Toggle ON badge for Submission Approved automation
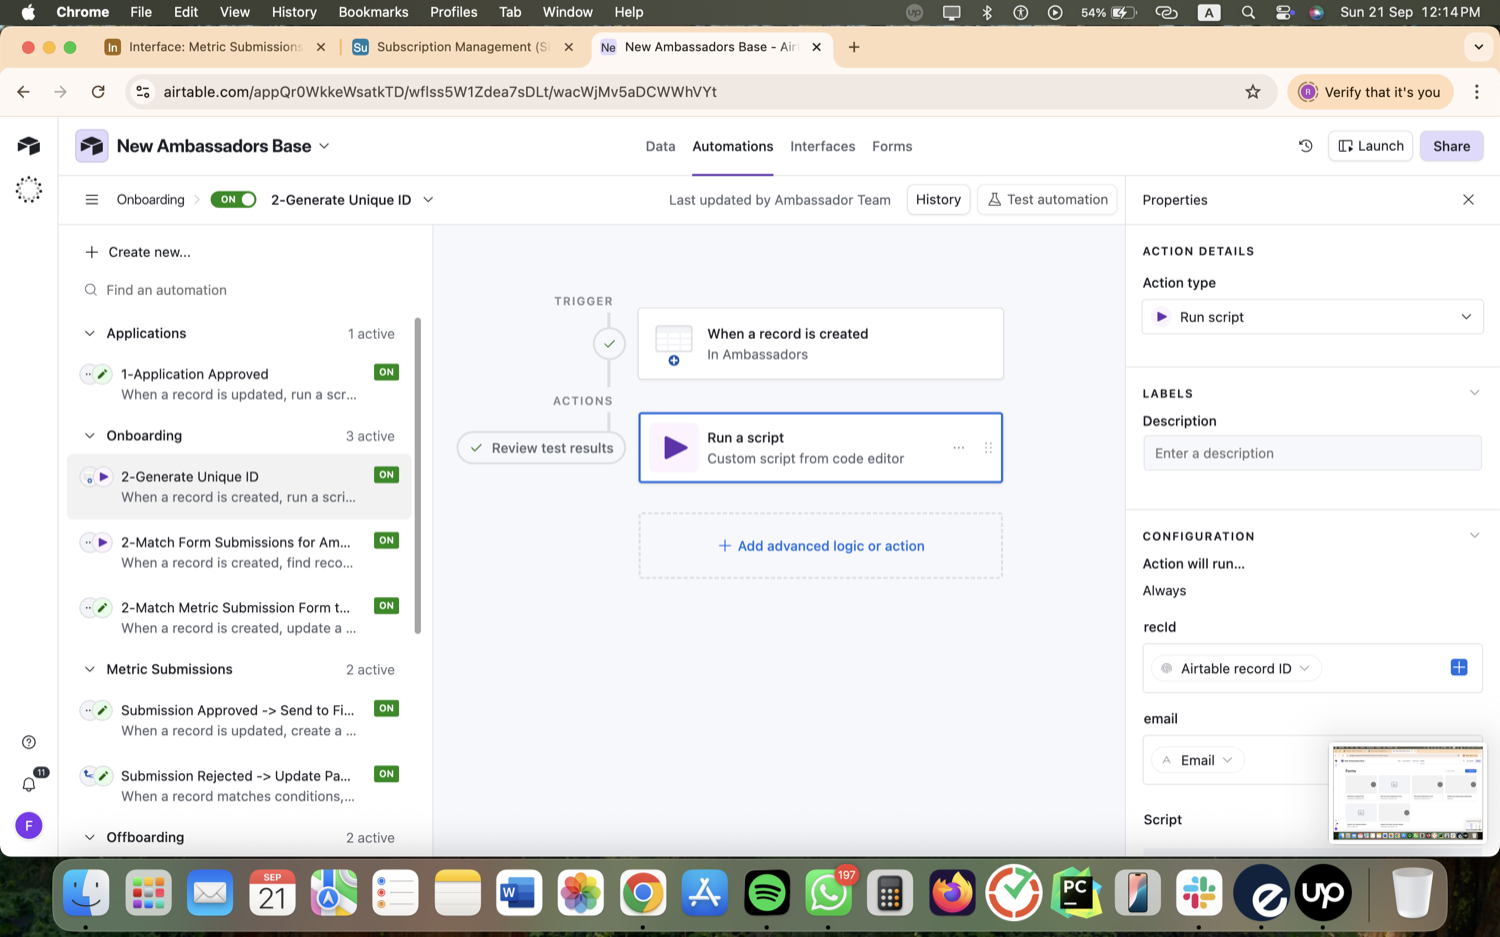1500x937 pixels. pos(387,708)
